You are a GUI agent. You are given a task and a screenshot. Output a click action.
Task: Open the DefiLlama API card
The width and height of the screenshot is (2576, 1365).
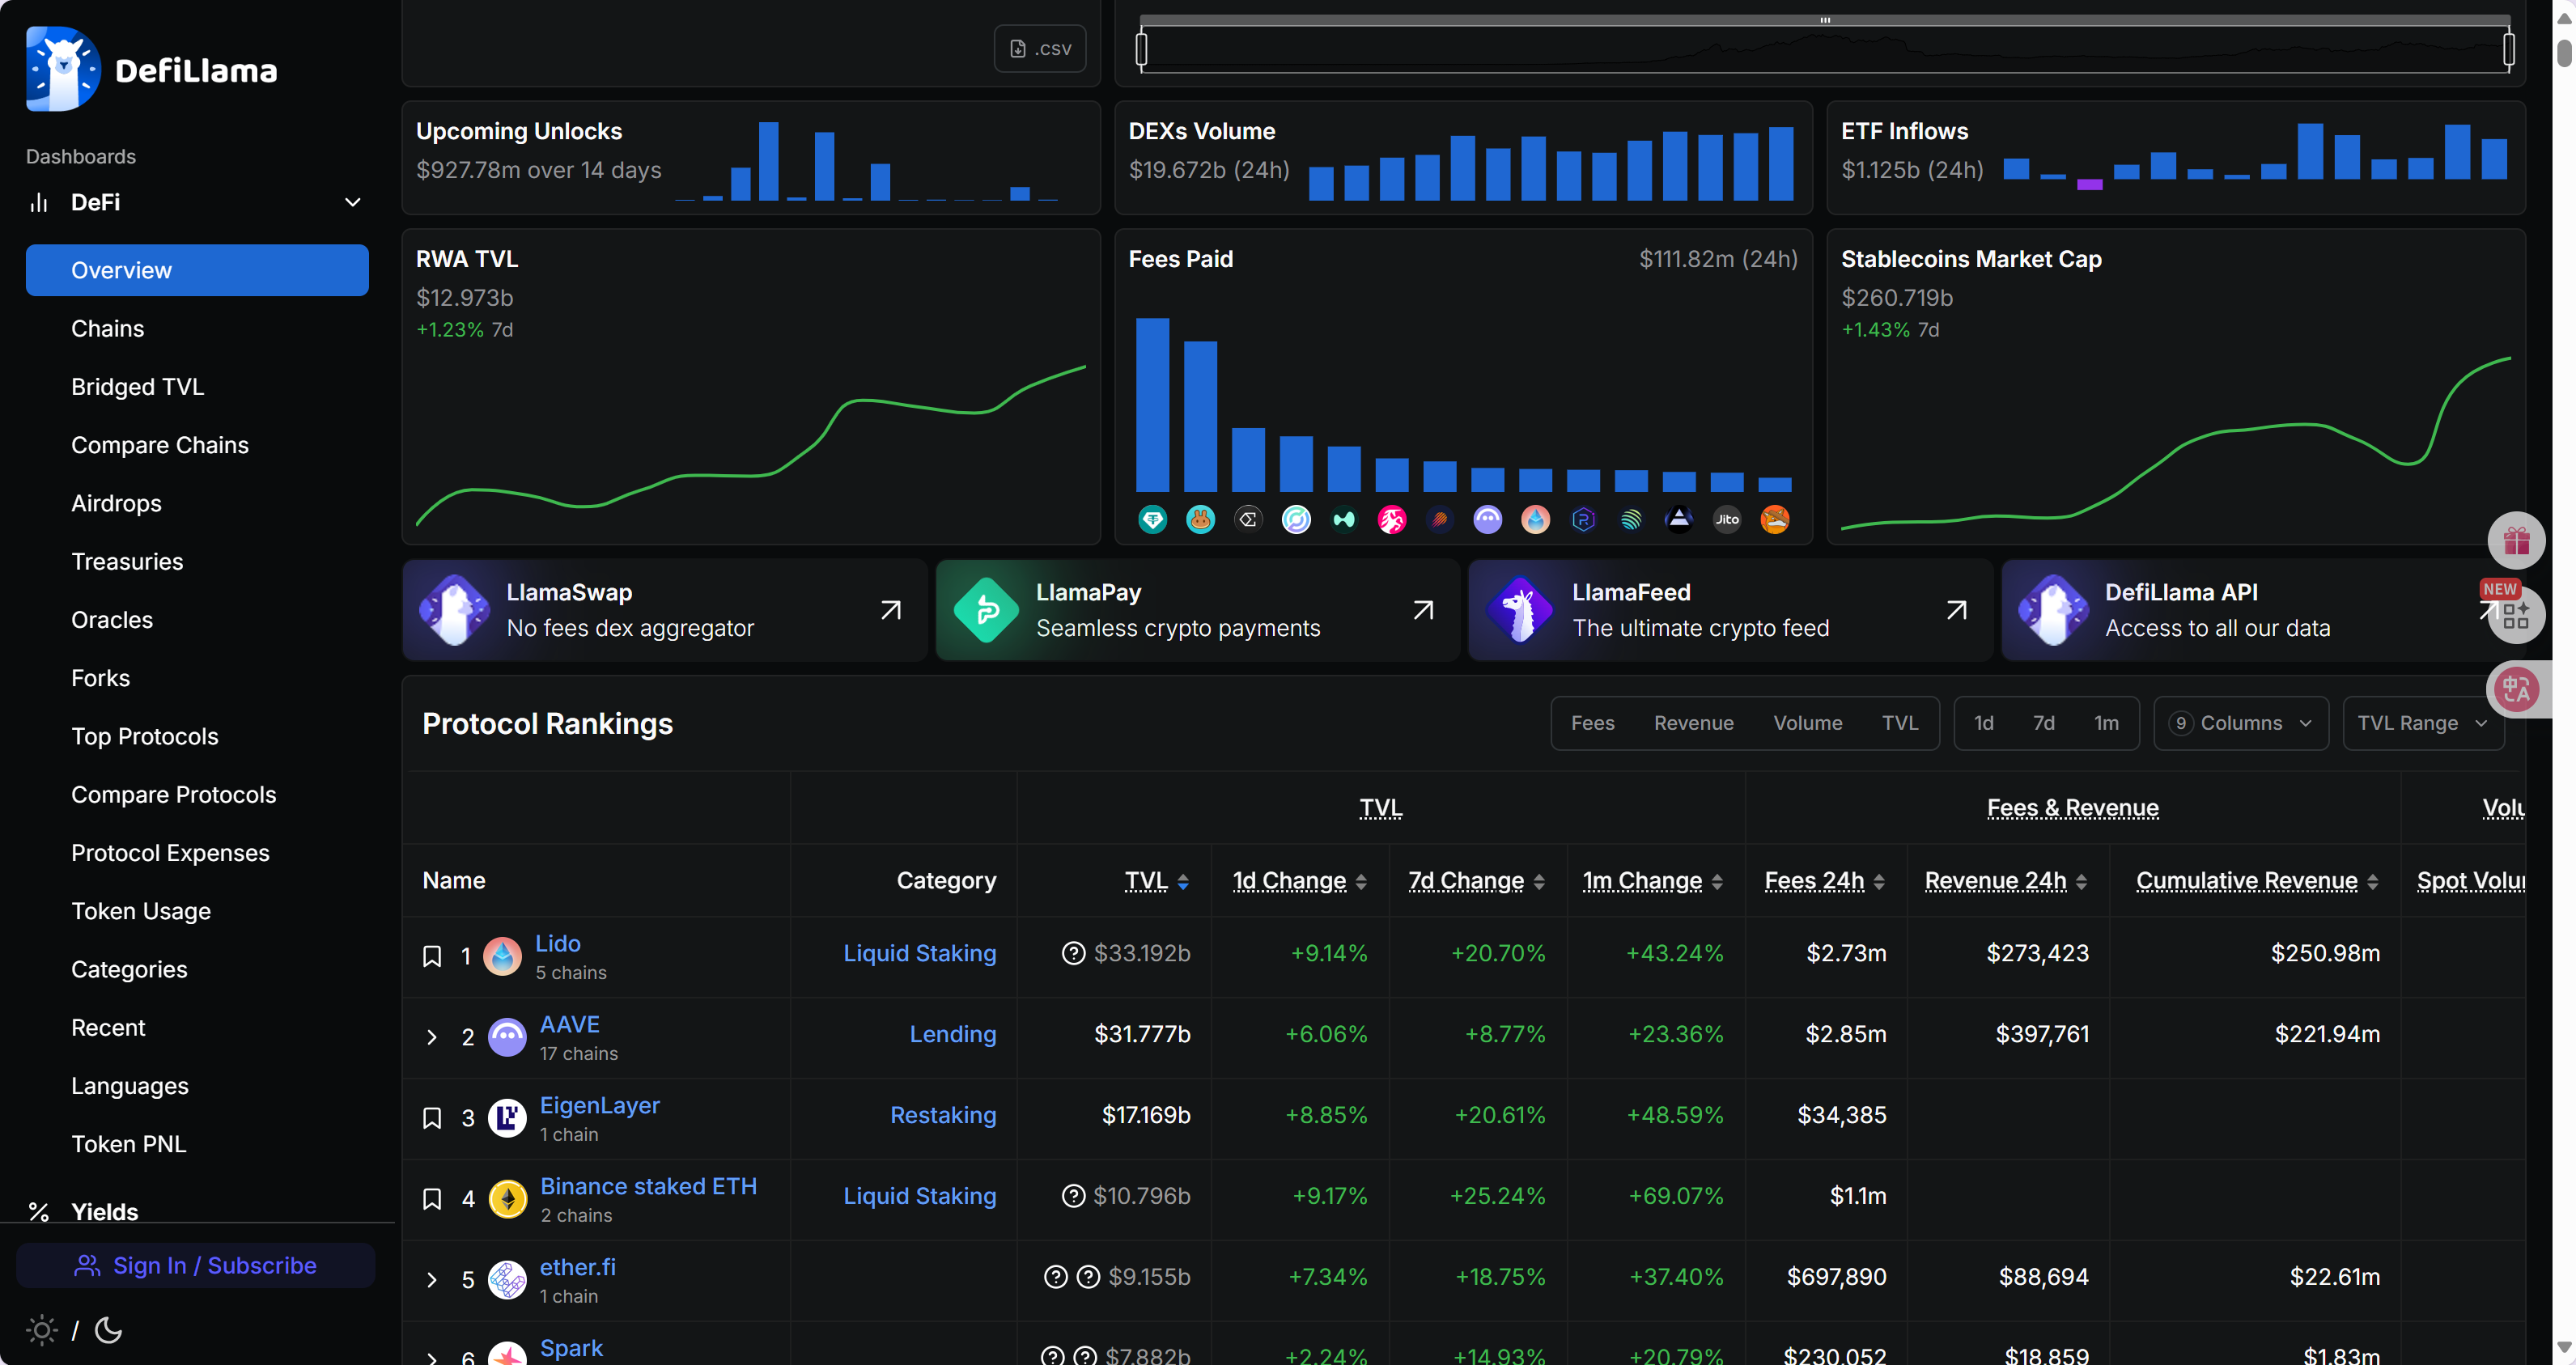pos(2263,610)
